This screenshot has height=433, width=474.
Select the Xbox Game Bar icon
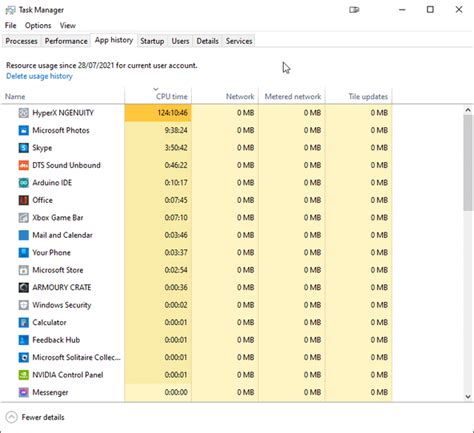pyautogui.click(x=23, y=218)
